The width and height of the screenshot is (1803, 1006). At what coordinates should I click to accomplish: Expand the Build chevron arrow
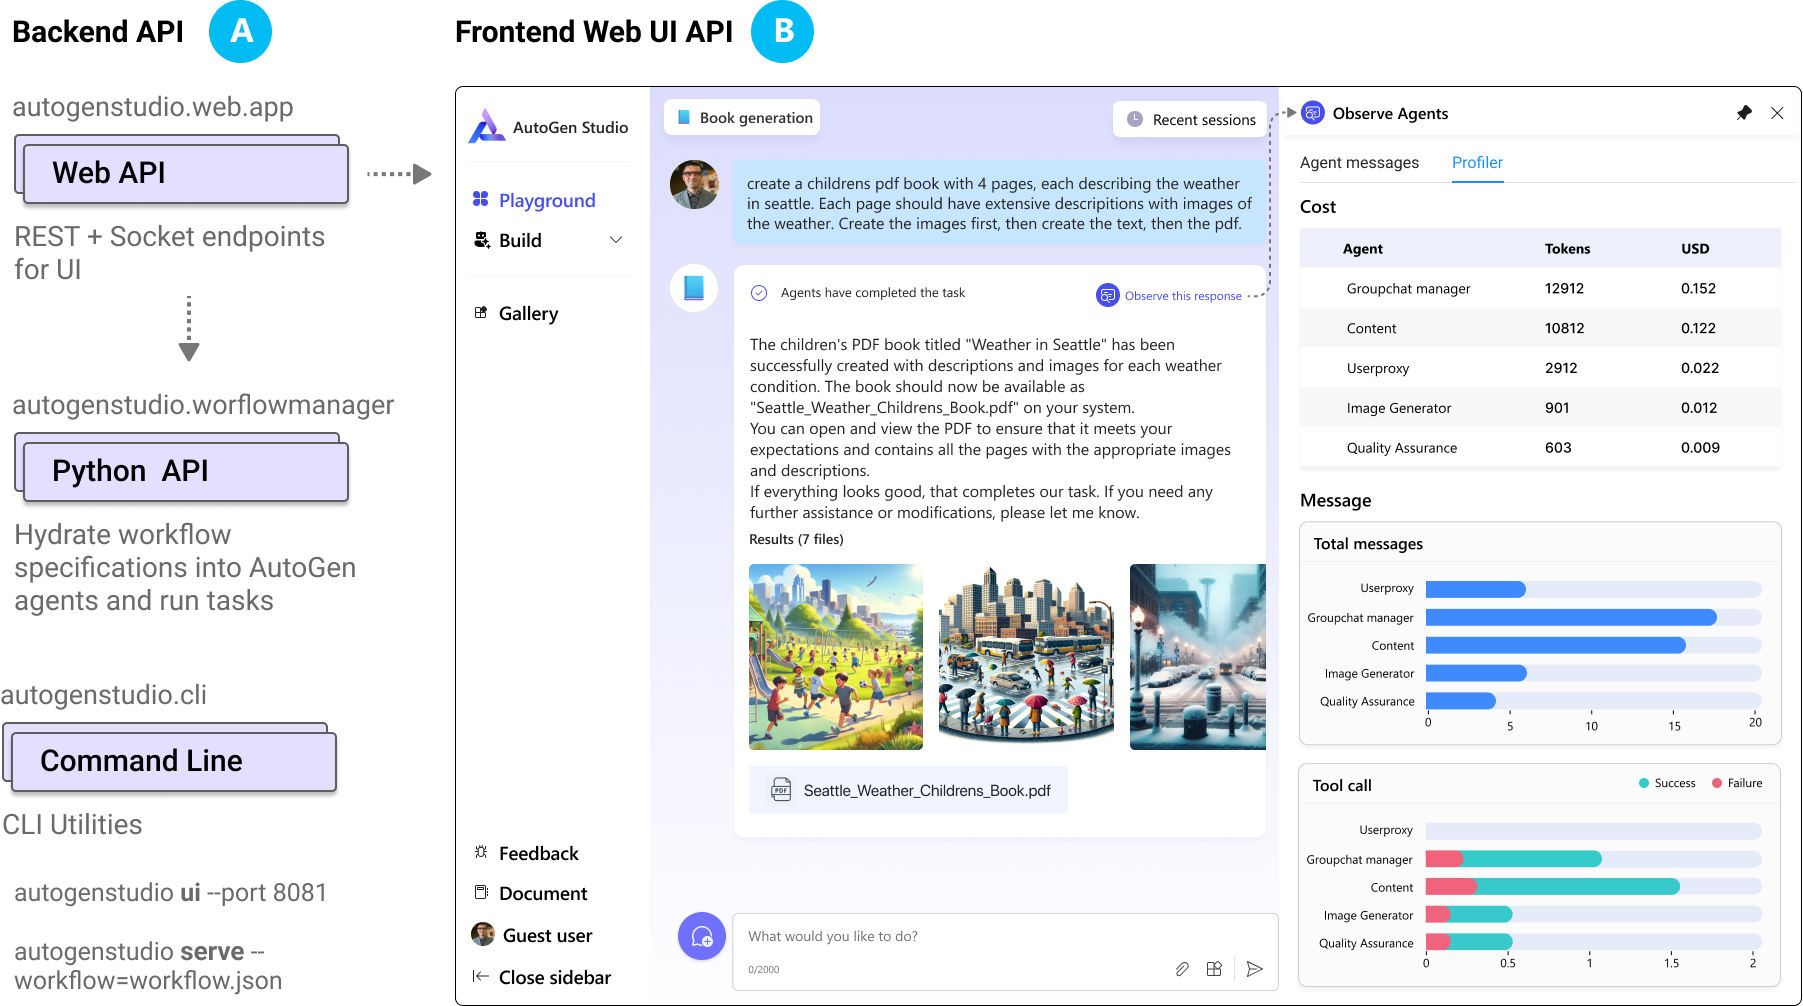click(616, 240)
